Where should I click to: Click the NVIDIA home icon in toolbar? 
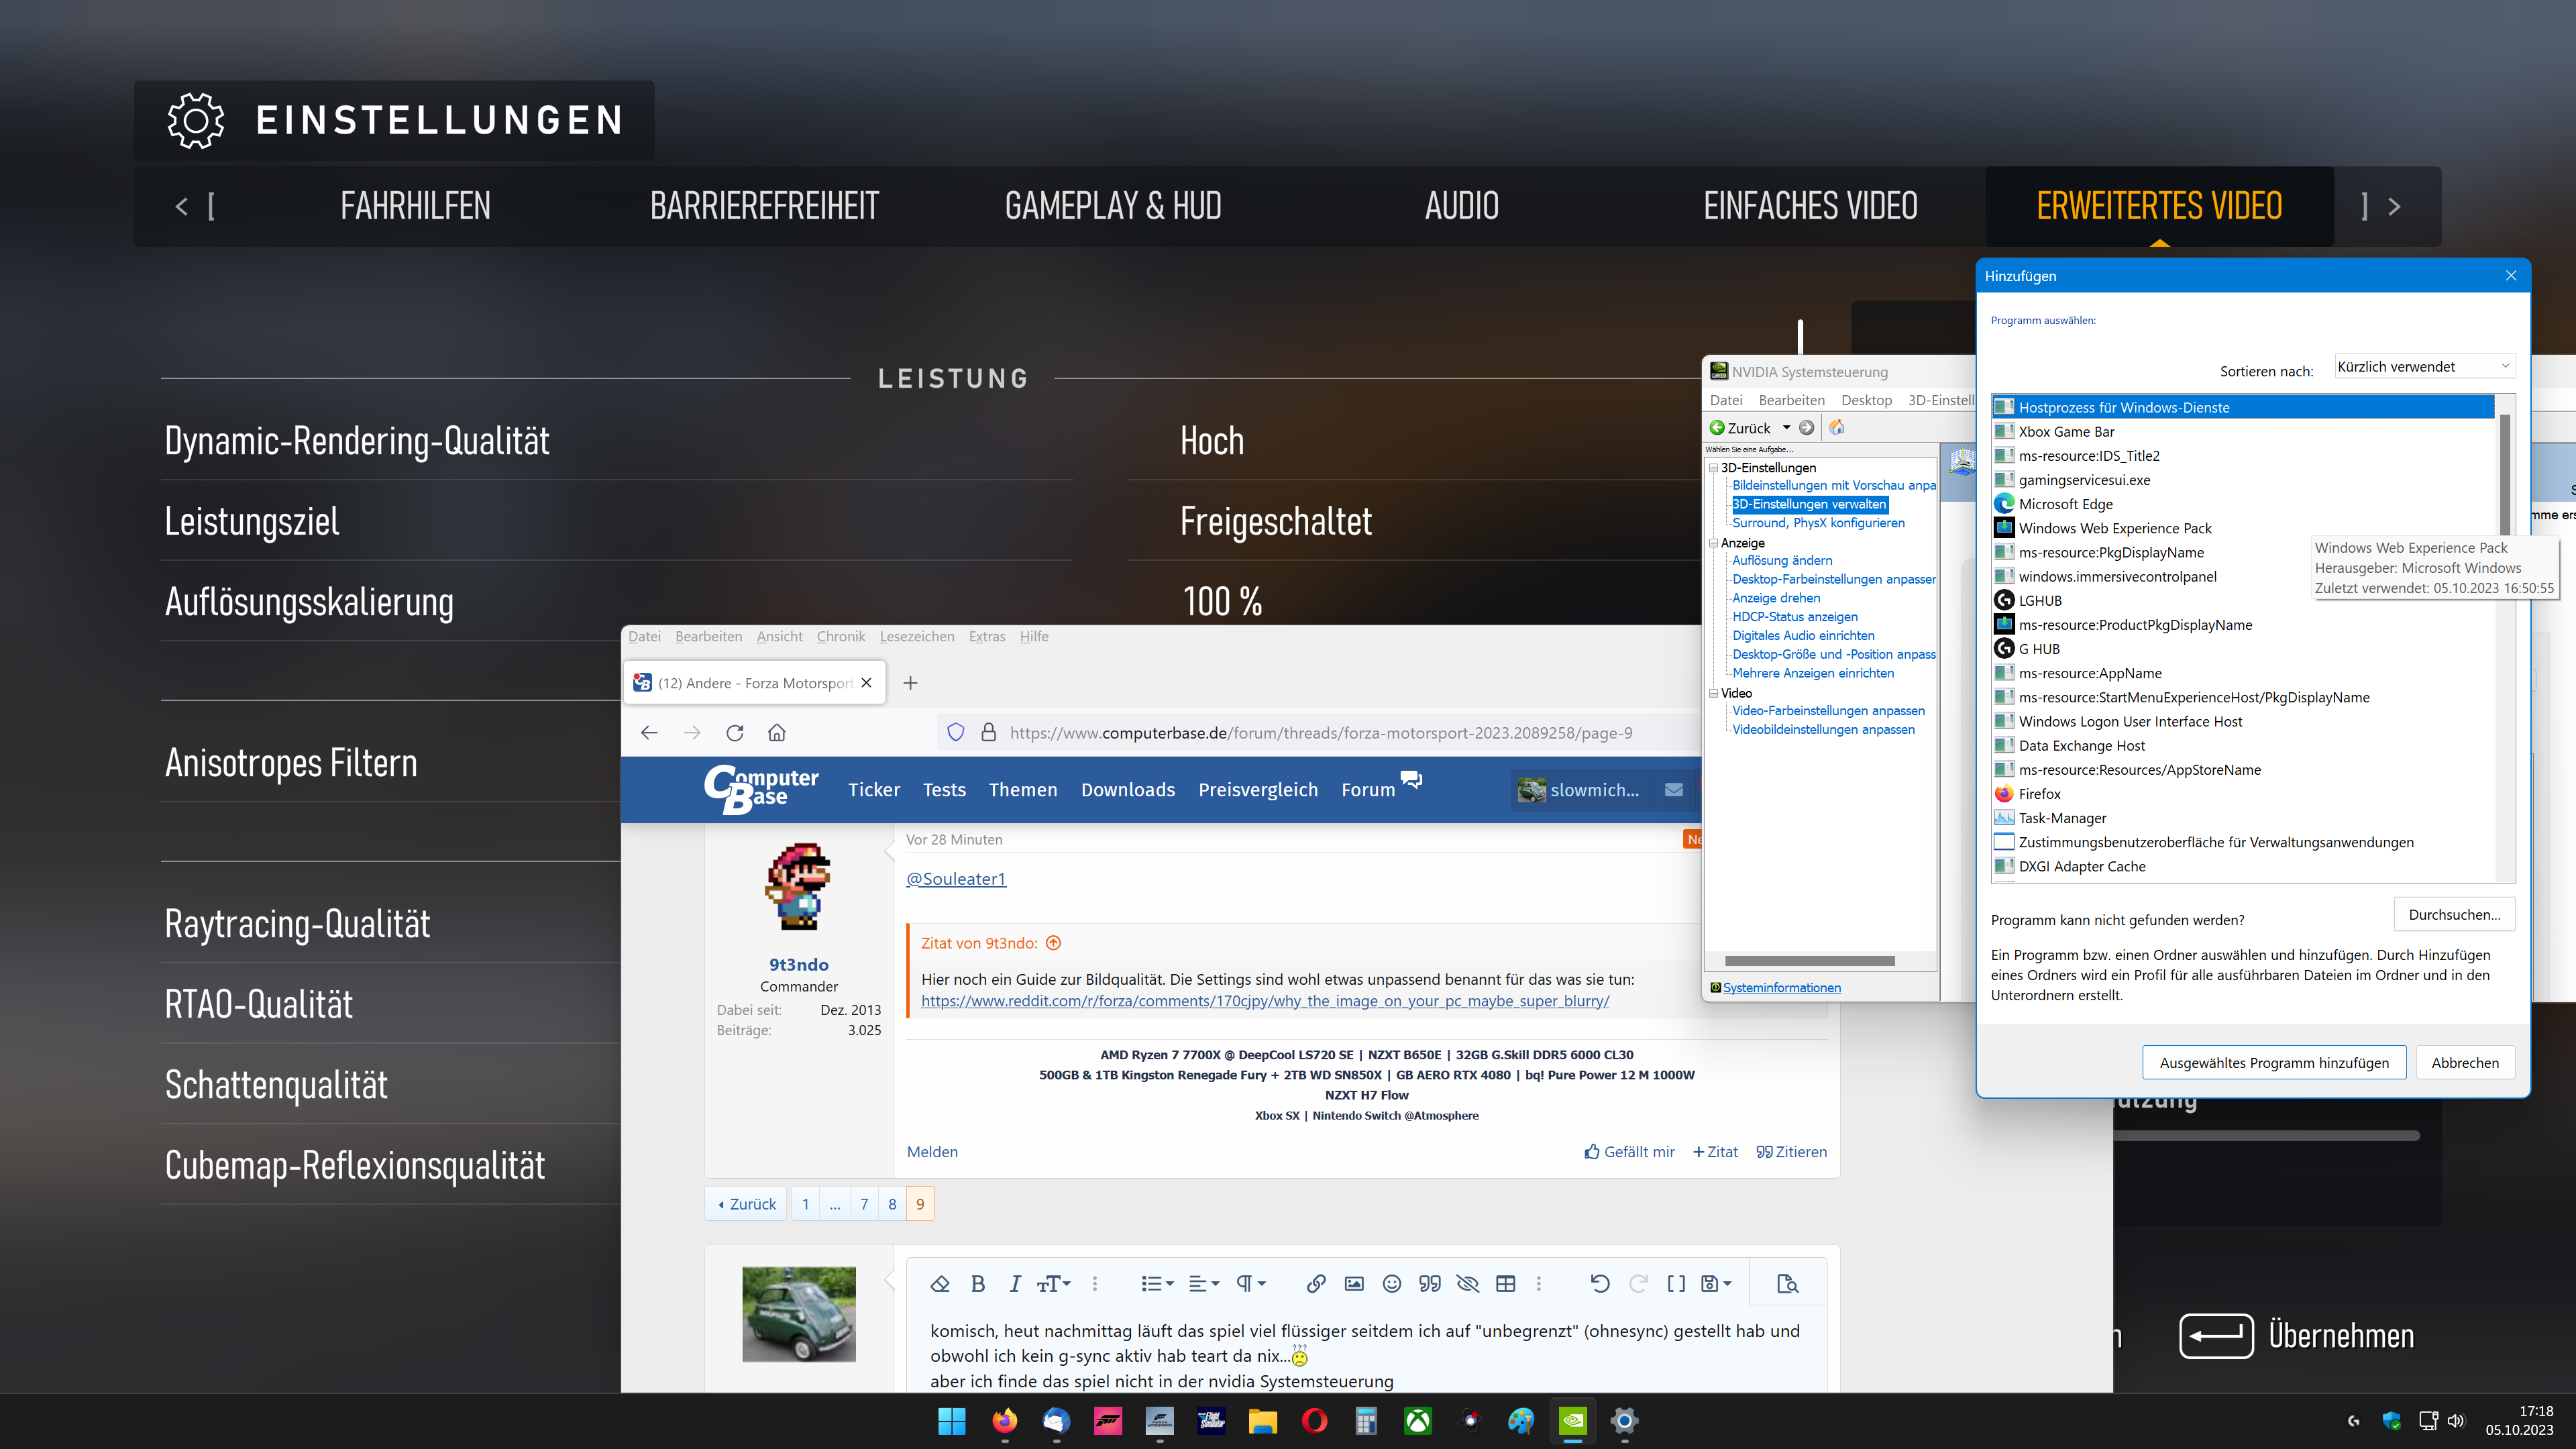click(x=1837, y=428)
